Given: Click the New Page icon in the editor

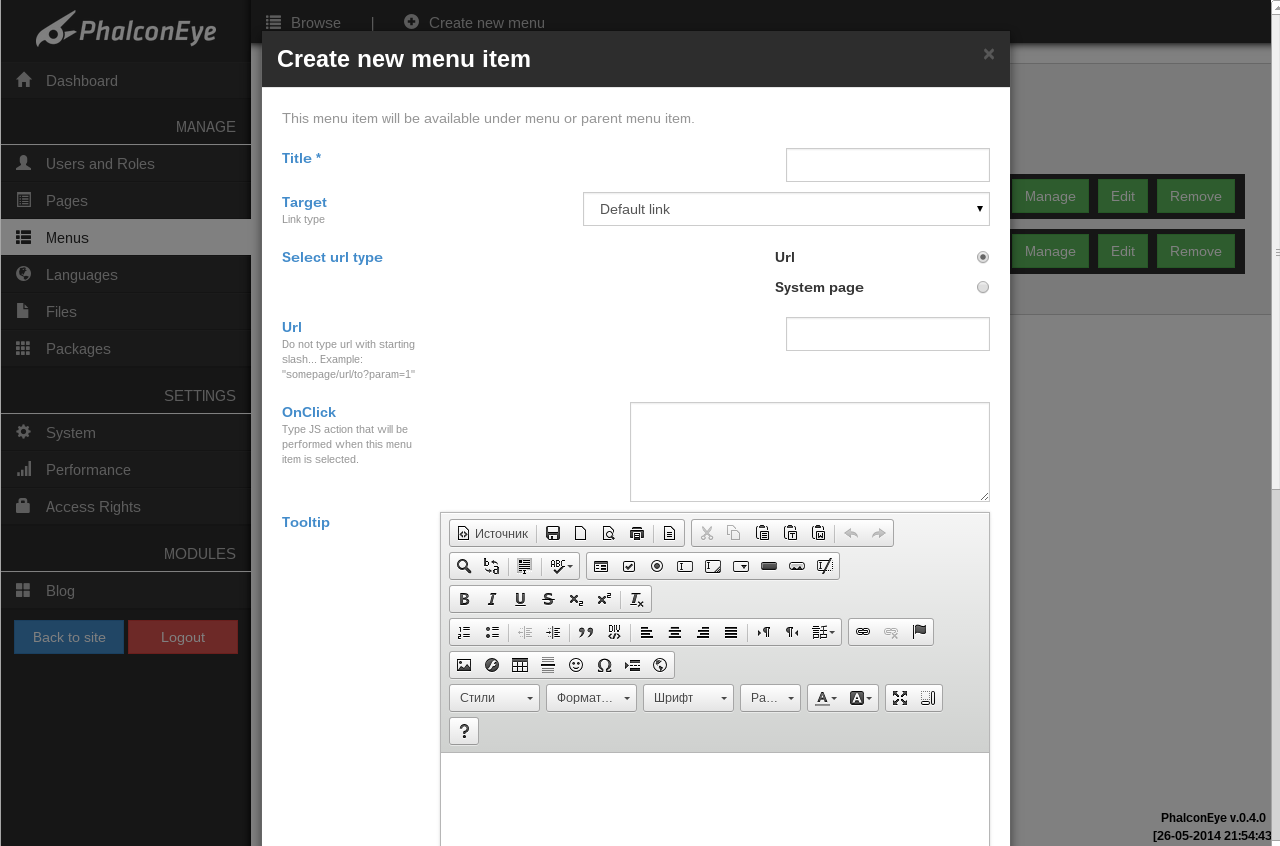Looking at the screenshot, I should tap(581, 533).
